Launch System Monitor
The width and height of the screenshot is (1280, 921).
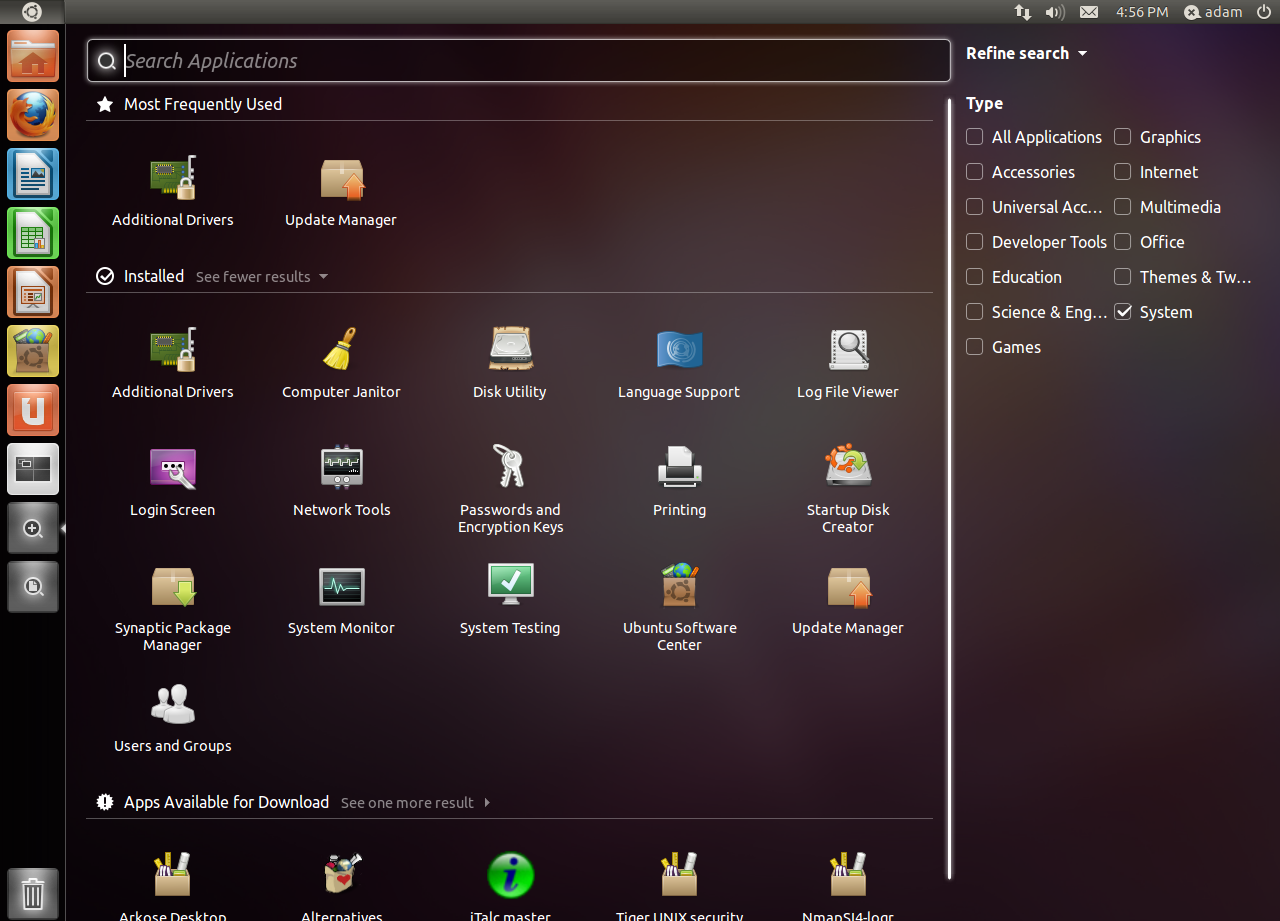pyautogui.click(x=342, y=599)
